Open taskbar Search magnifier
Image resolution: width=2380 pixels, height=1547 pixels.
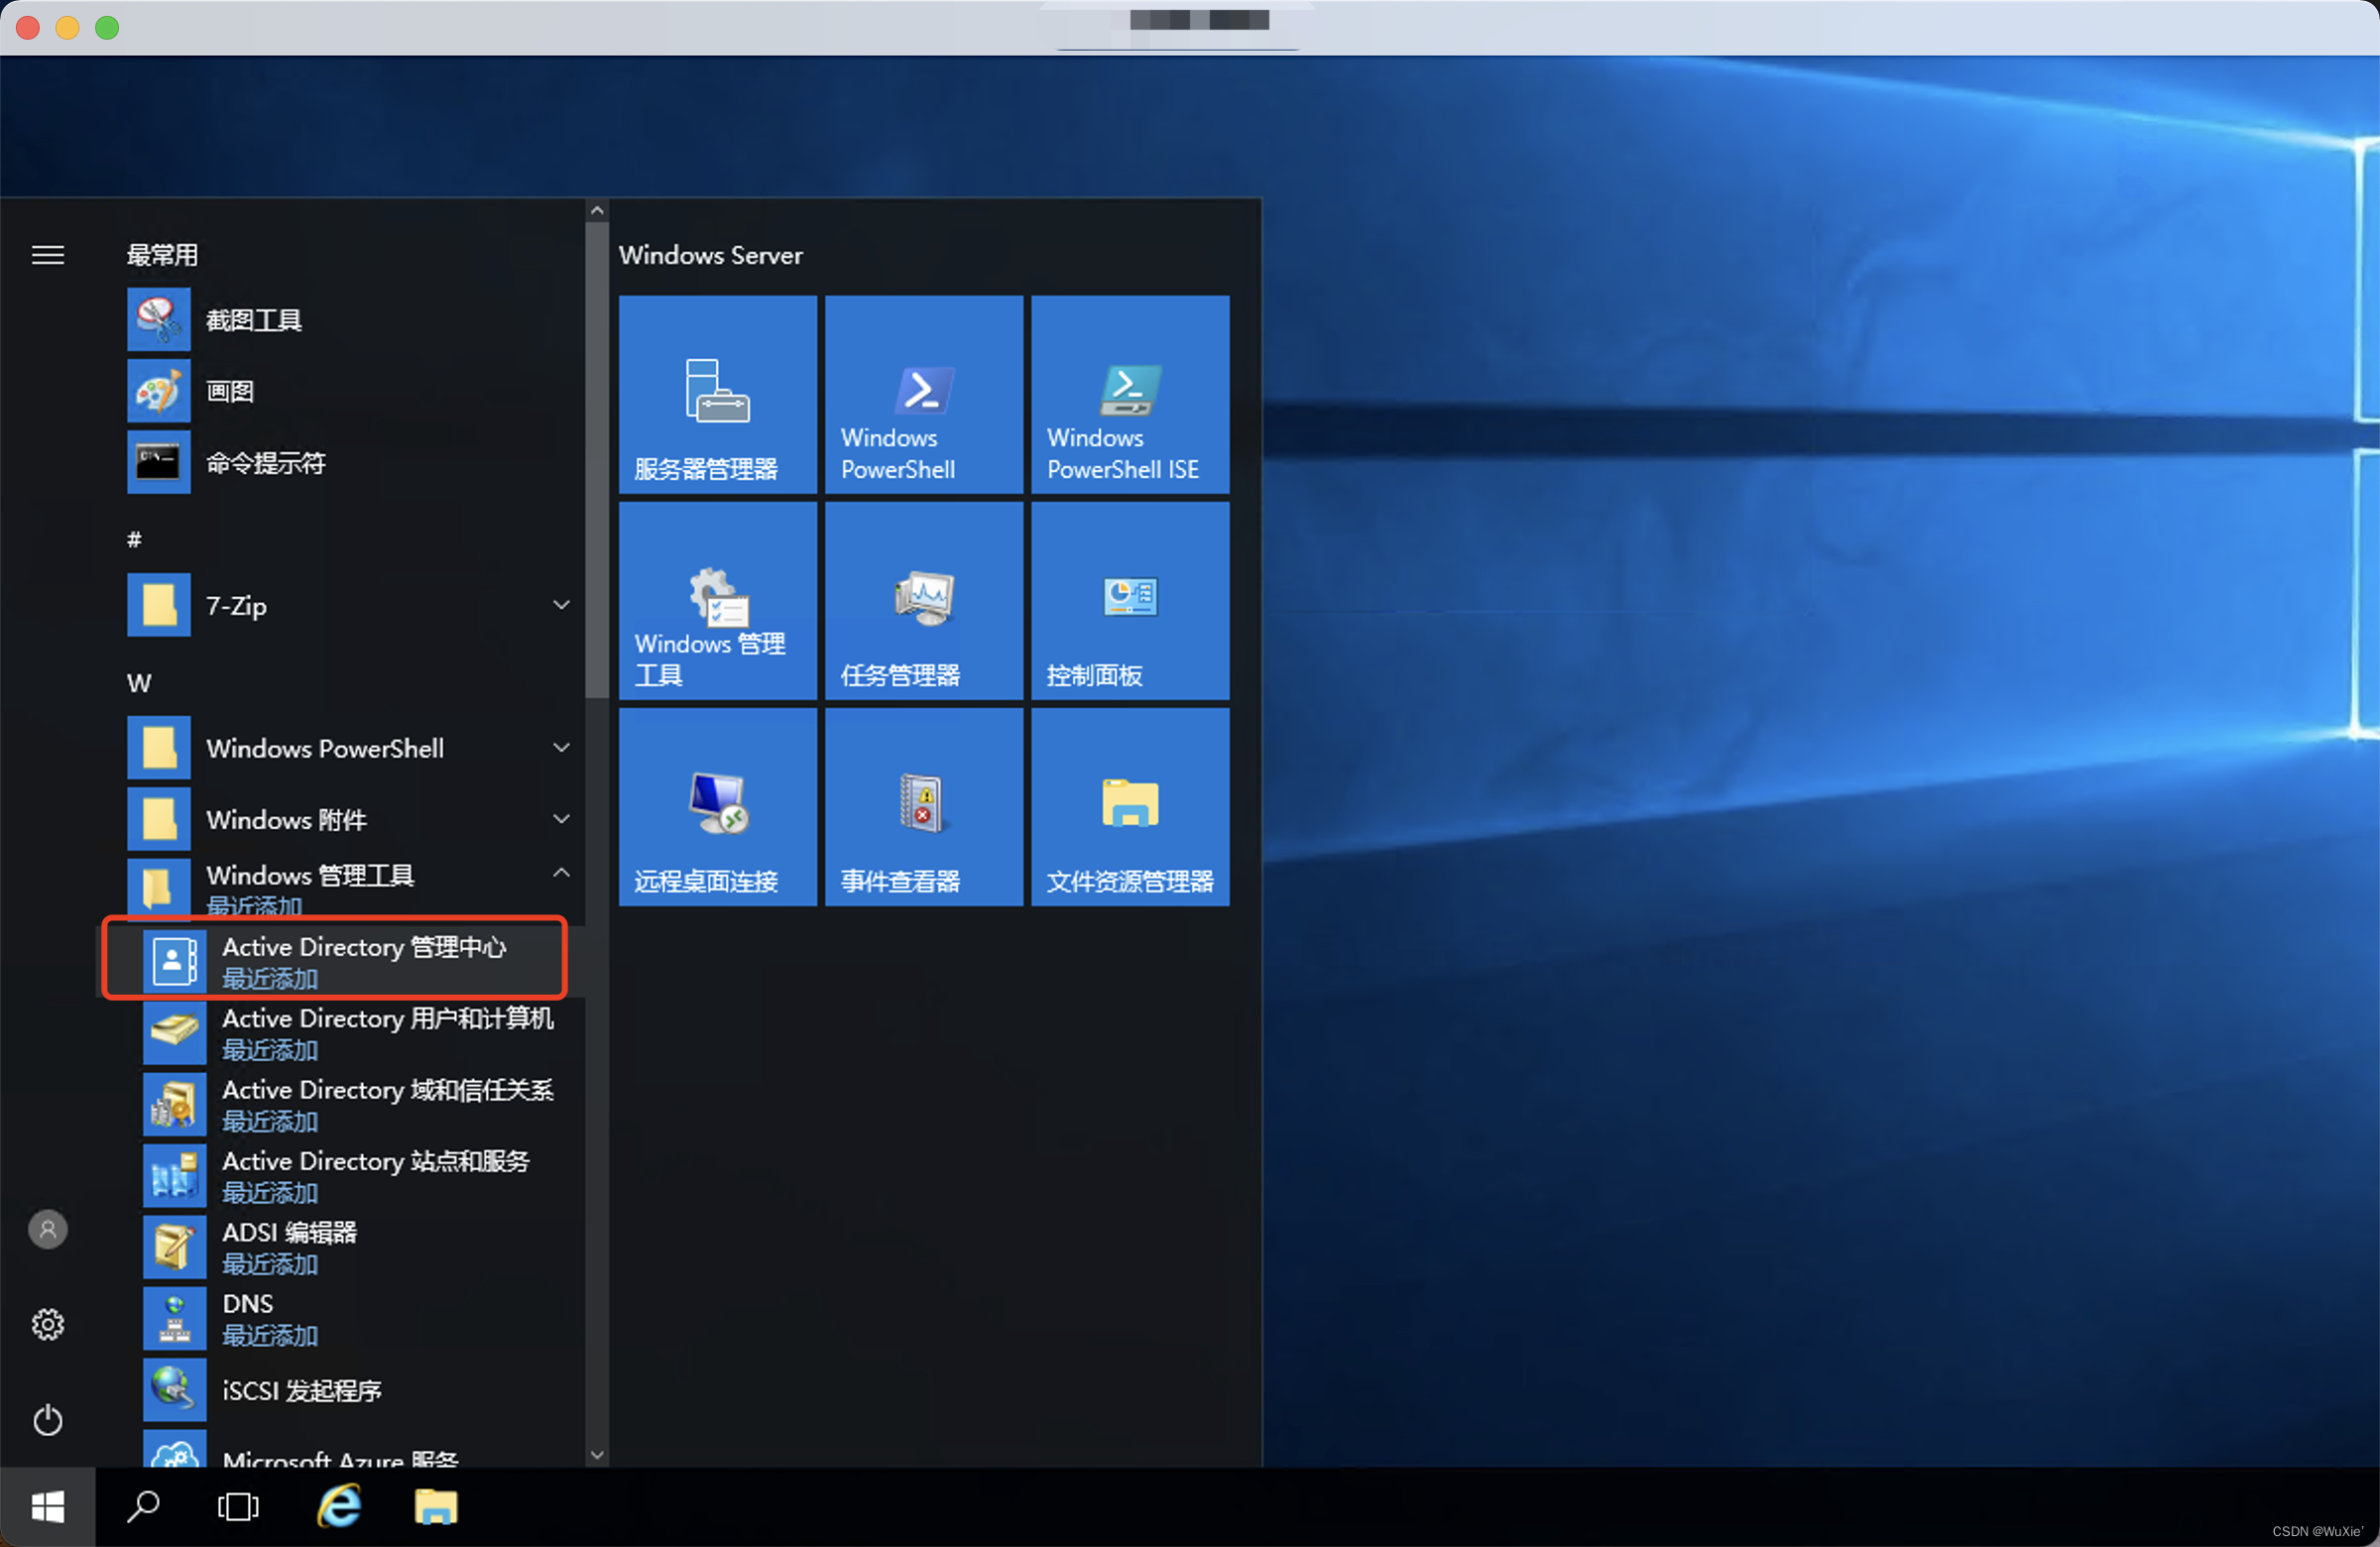coord(143,1507)
